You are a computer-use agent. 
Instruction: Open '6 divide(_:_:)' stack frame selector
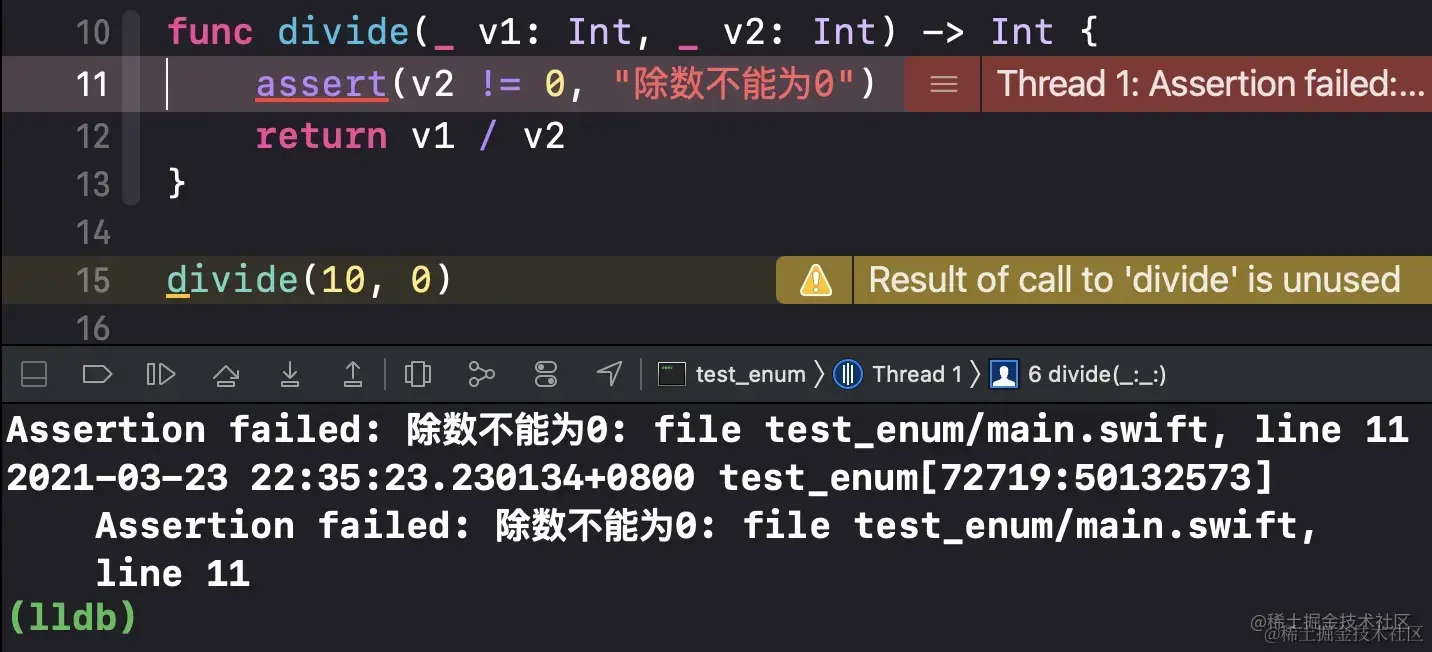(1078, 375)
